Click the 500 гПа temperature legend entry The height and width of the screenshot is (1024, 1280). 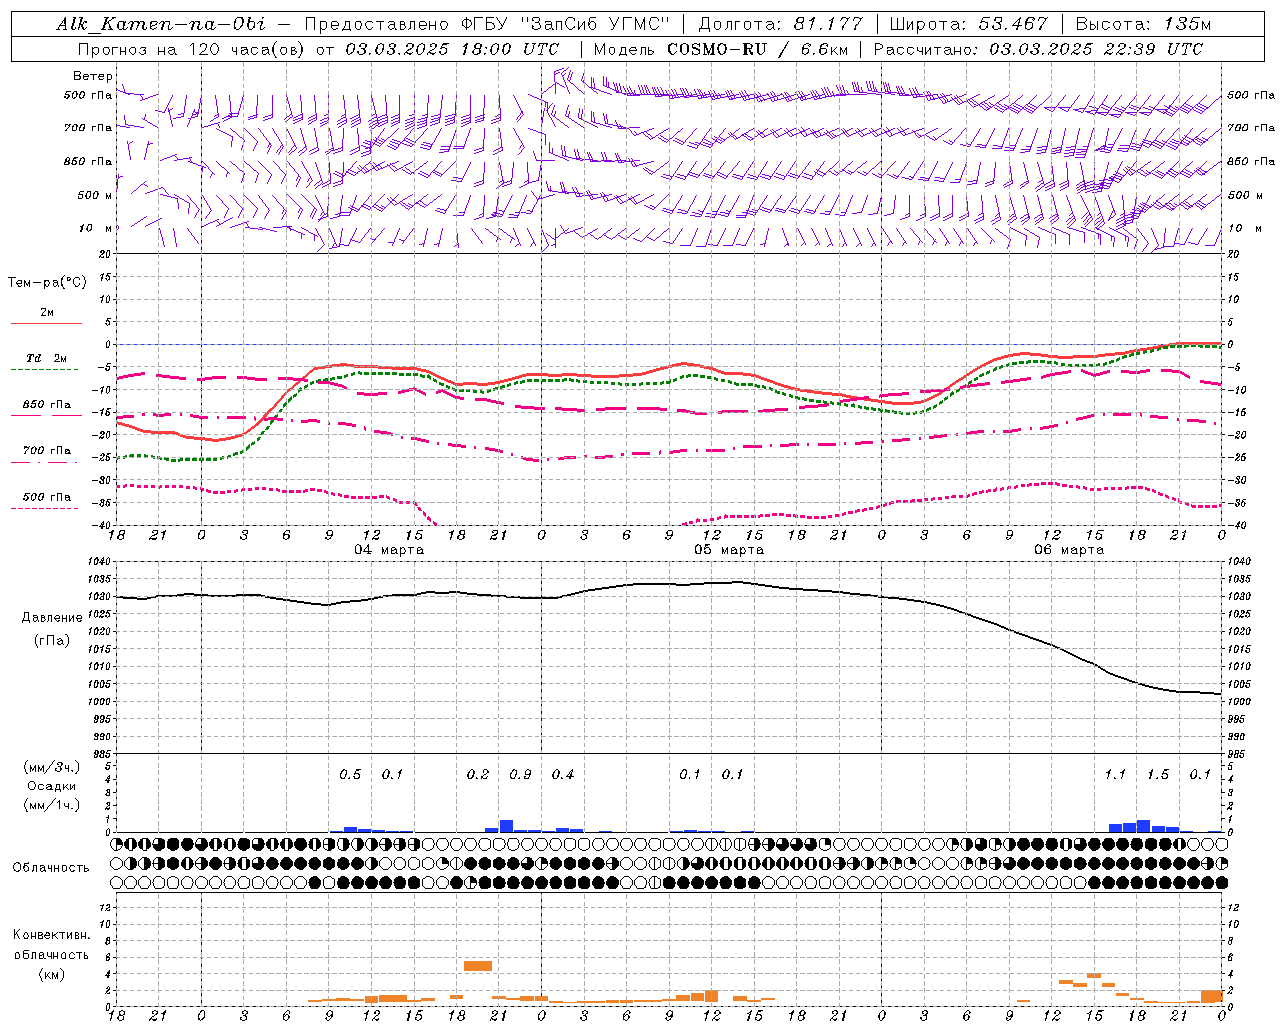[46, 501]
